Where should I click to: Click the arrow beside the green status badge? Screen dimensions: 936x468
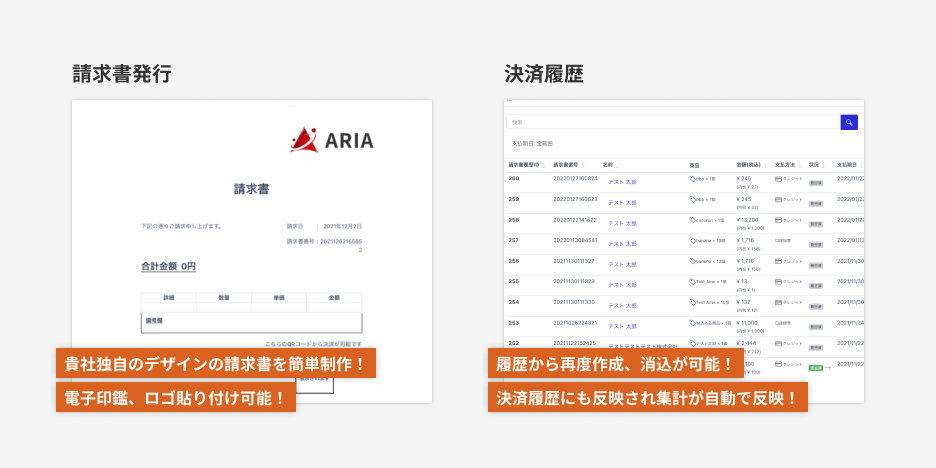828,368
